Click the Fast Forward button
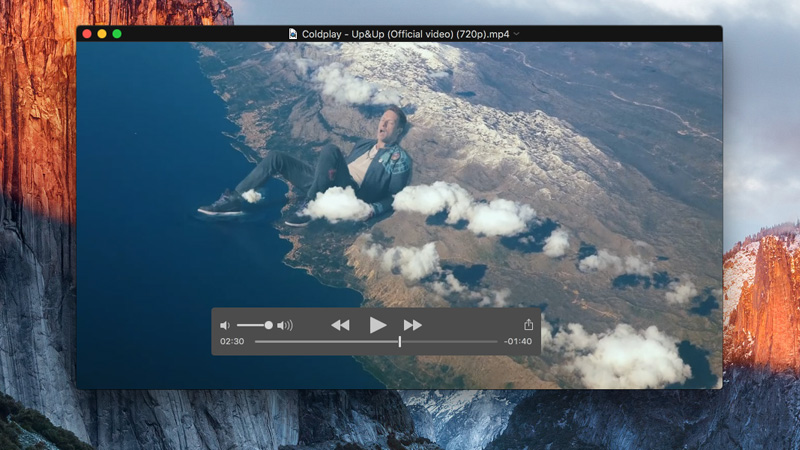The image size is (800, 450). pyautogui.click(x=412, y=325)
